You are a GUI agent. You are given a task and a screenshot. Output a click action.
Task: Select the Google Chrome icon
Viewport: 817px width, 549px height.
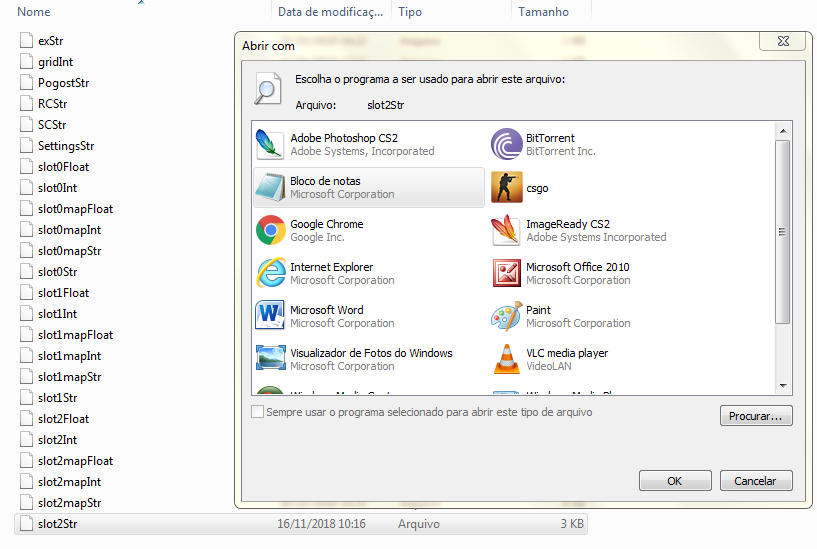[x=271, y=230]
